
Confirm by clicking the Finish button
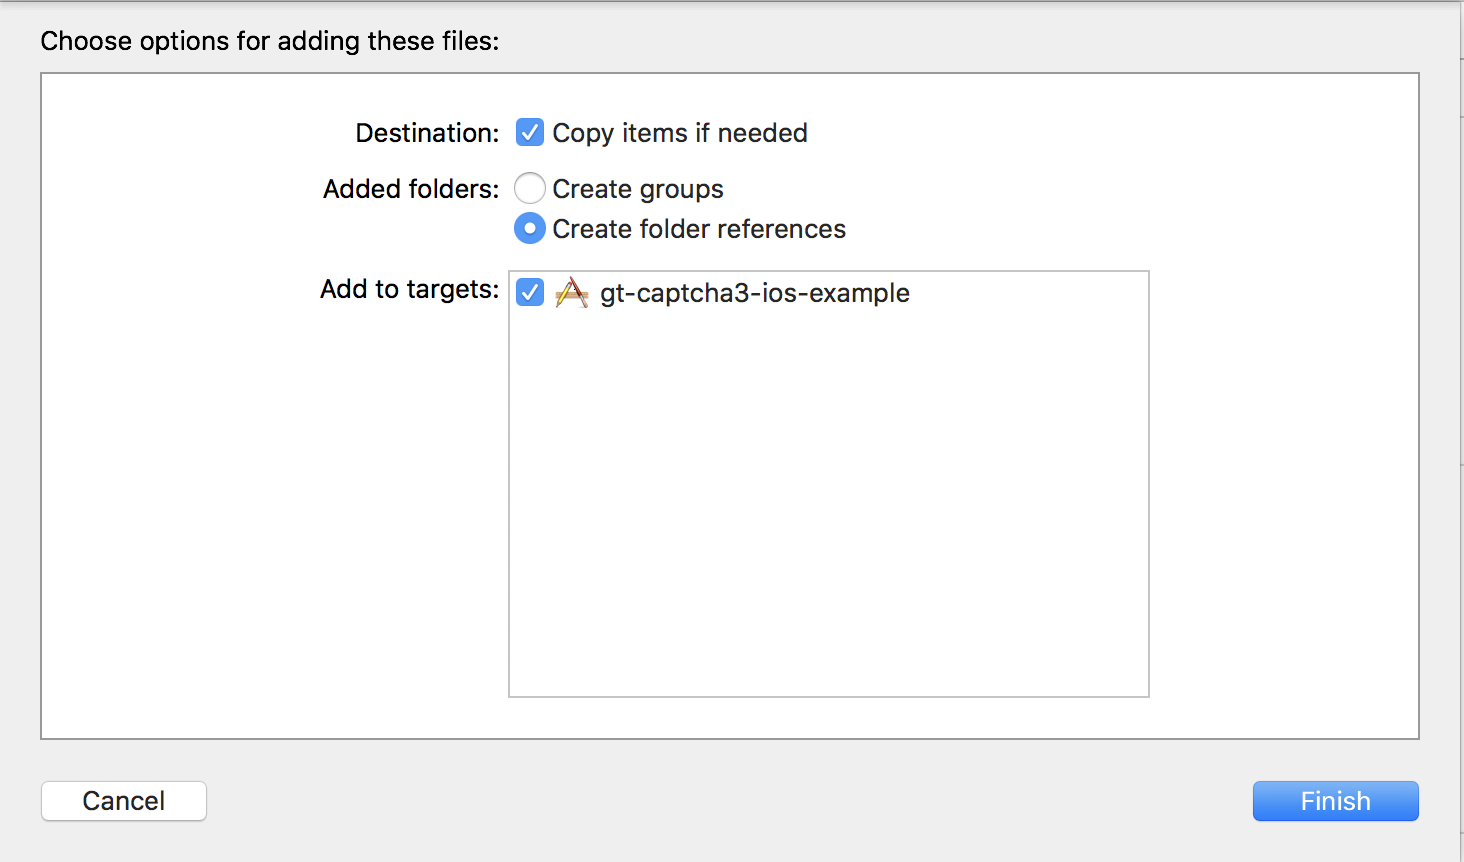[1335, 801]
